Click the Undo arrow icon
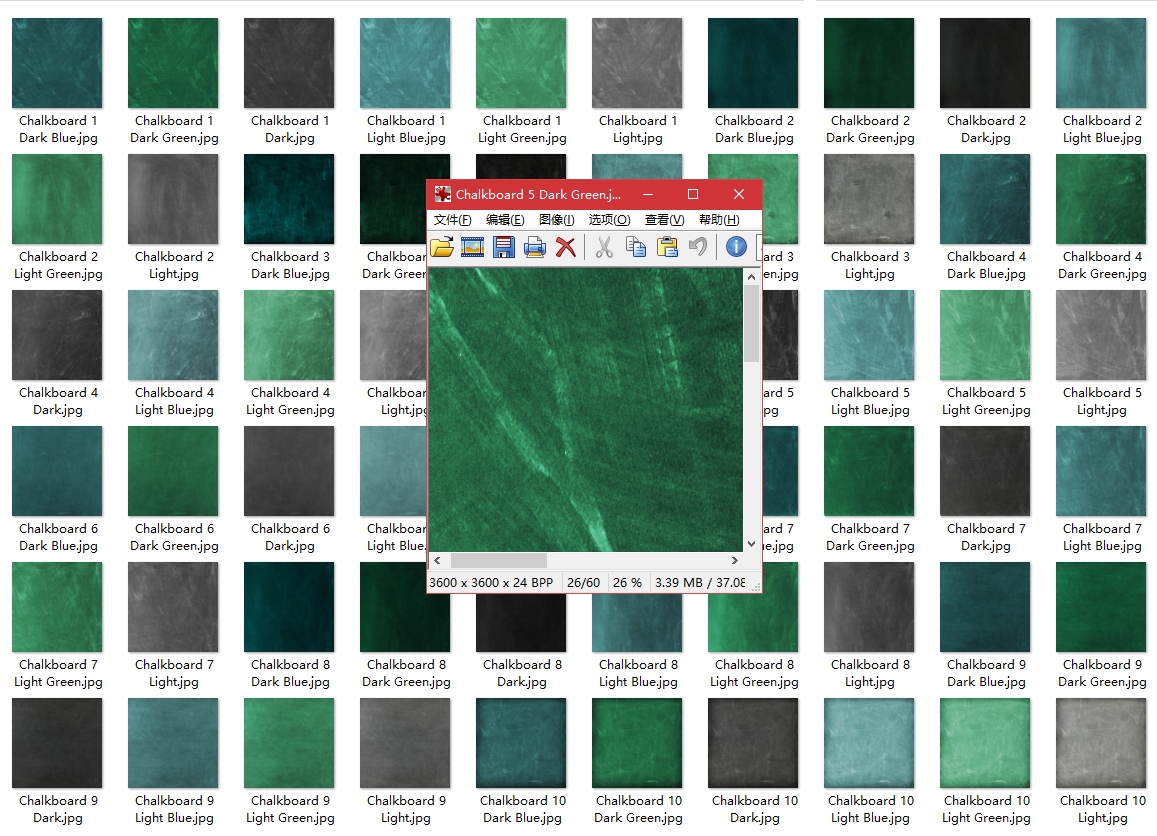This screenshot has height=836, width=1157. 698,247
